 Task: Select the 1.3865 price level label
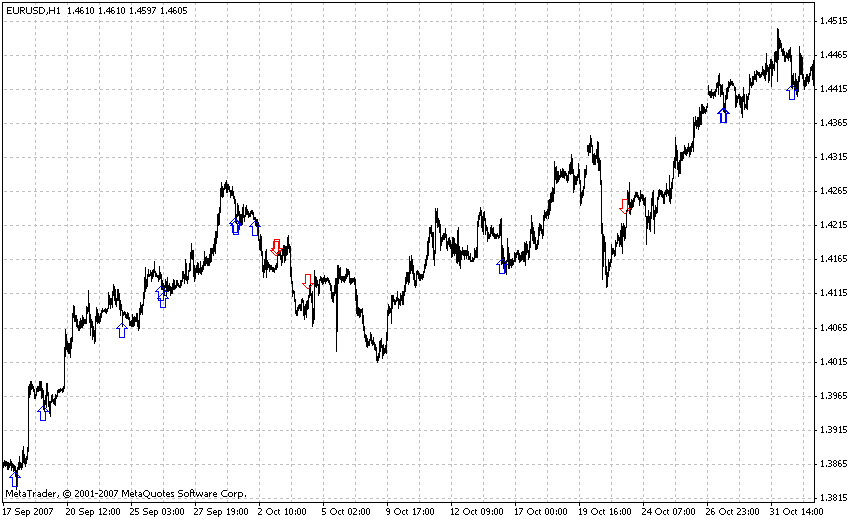834,464
